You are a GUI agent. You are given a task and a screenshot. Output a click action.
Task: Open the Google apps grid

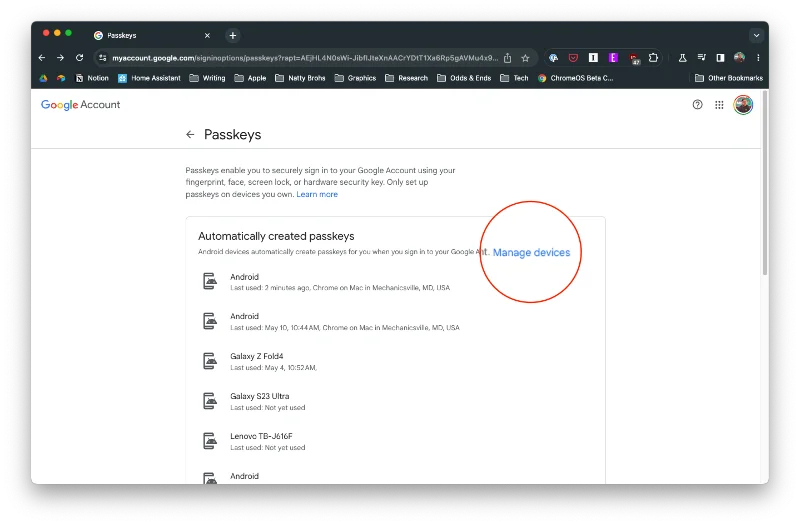coord(719,104)
